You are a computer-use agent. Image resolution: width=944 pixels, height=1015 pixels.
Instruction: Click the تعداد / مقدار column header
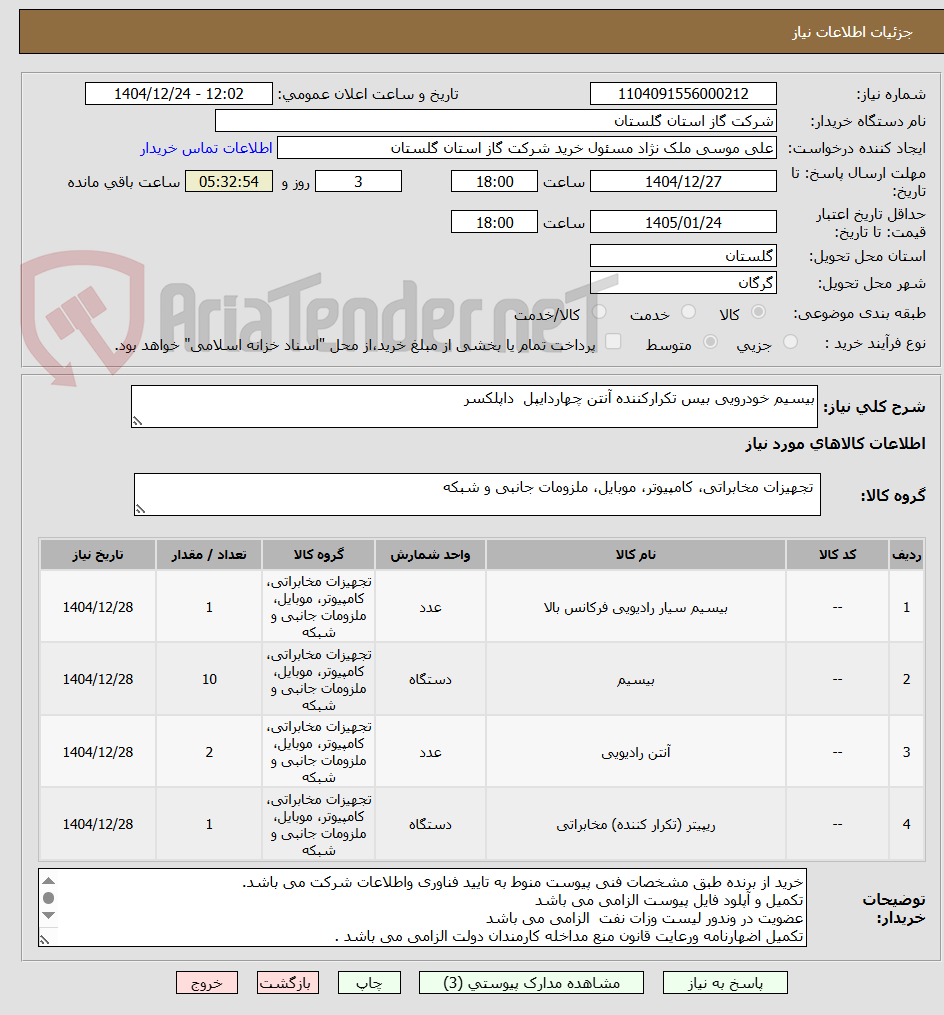click(x=209, y=555)
